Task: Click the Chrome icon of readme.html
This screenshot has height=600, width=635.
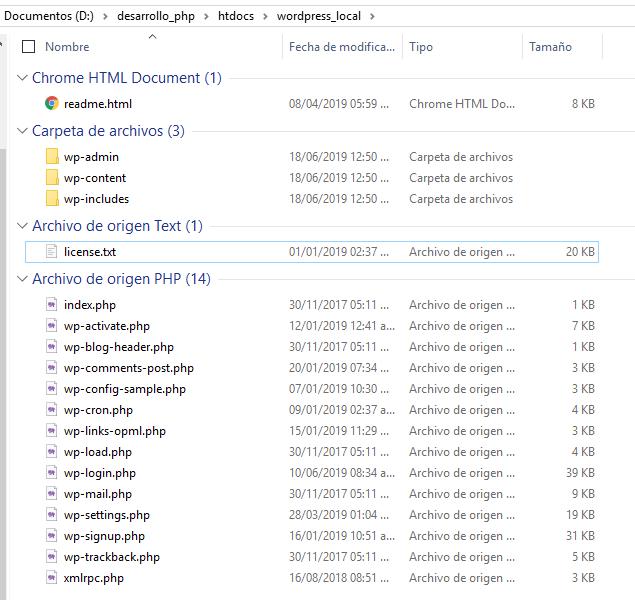Action: click(x=51, y=103)
